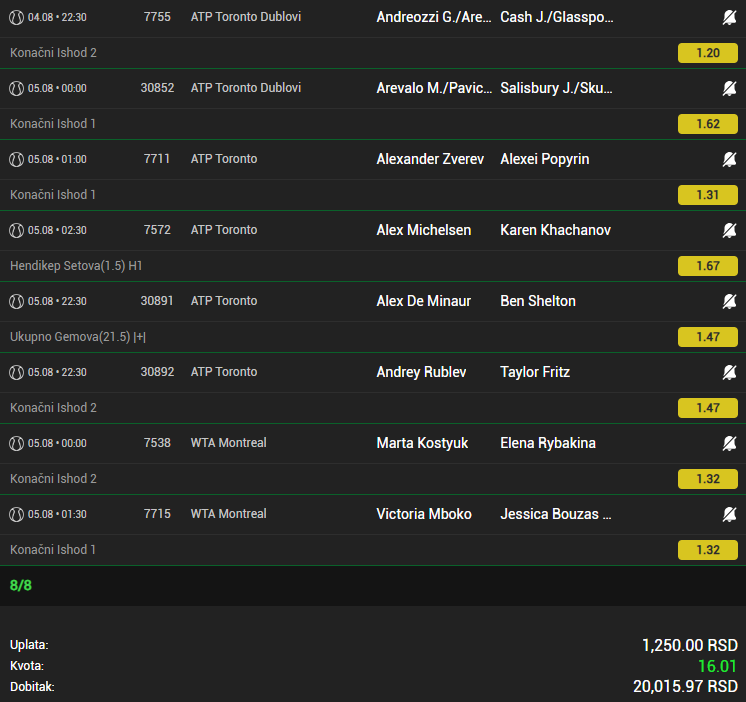Screen dimensions: 746x702
Task: Click tennis ball icon of match 7715
Action: click(x=16, y=515)
